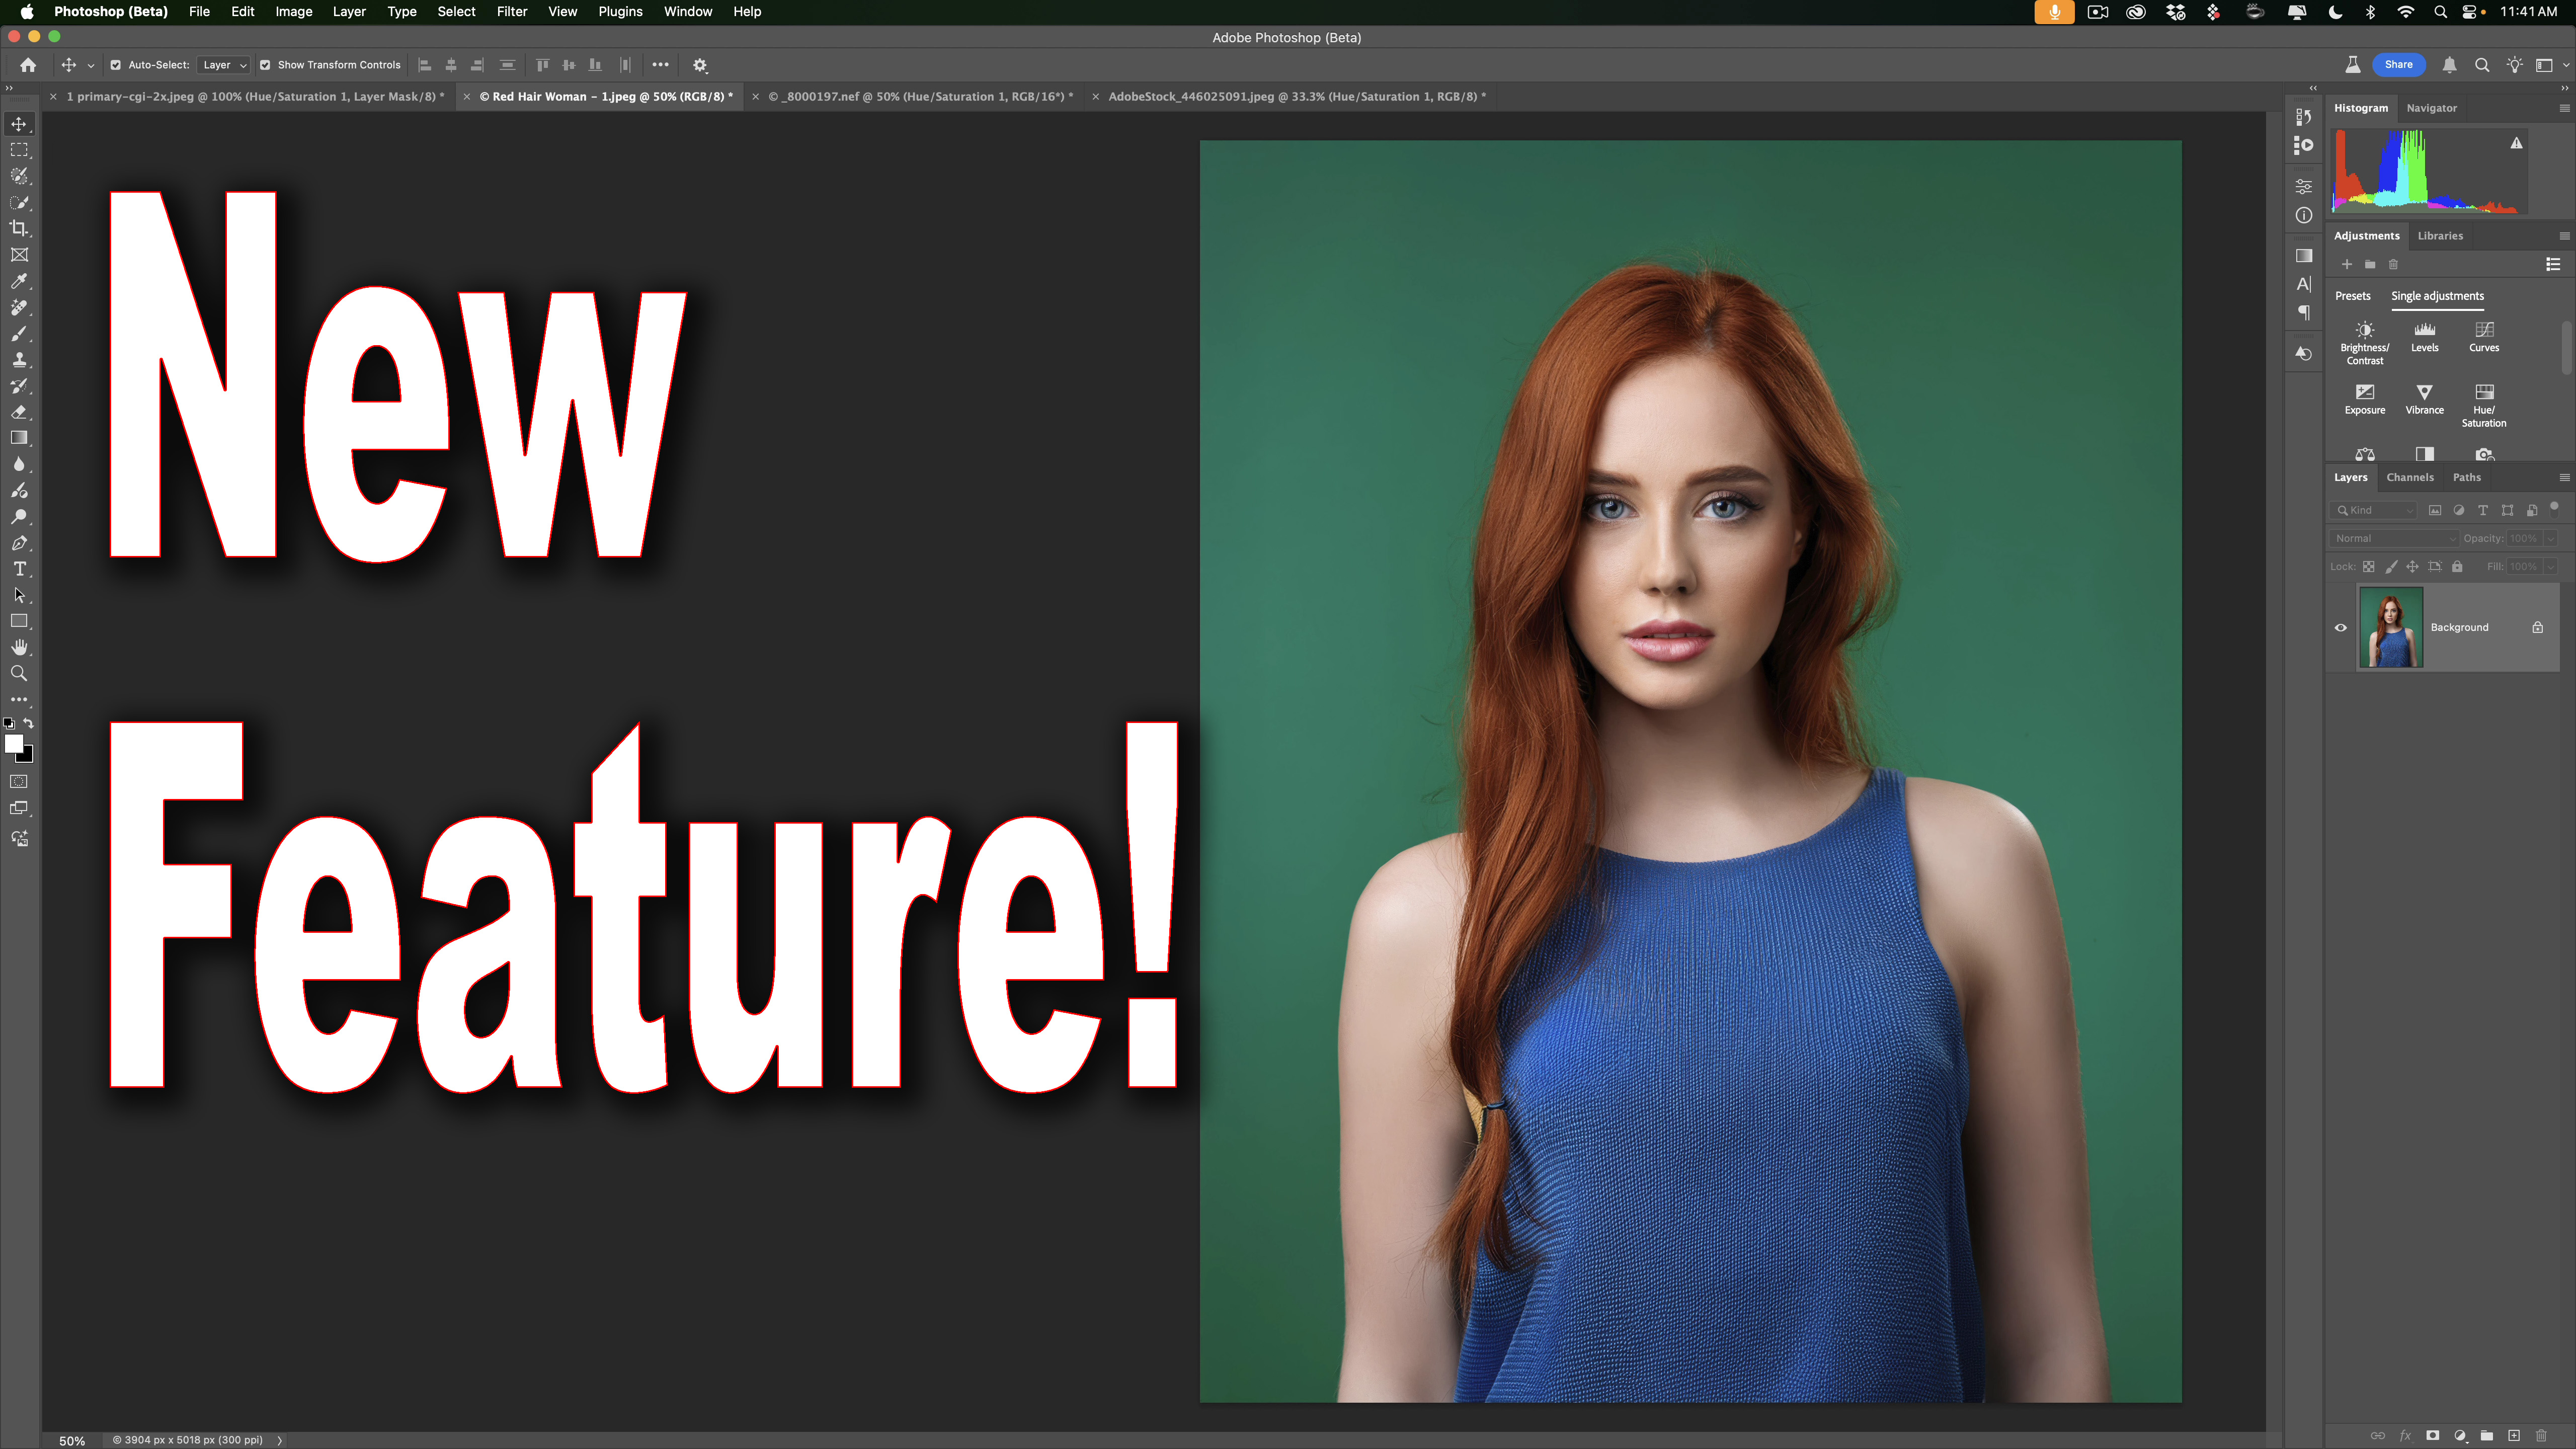Open the Plugins menu
This screenshot has width=2576, height=1449.
(620, 12)
